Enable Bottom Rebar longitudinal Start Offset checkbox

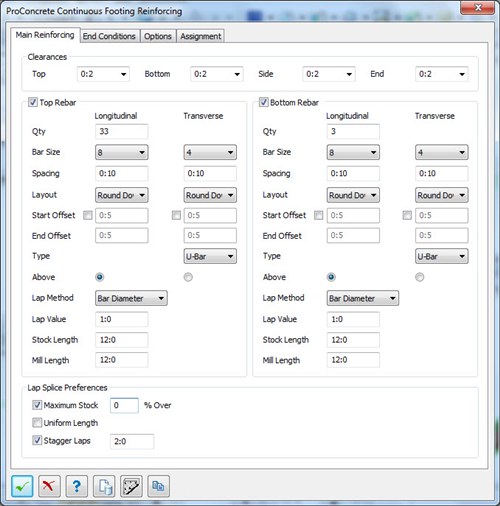[x=319, y=215]
